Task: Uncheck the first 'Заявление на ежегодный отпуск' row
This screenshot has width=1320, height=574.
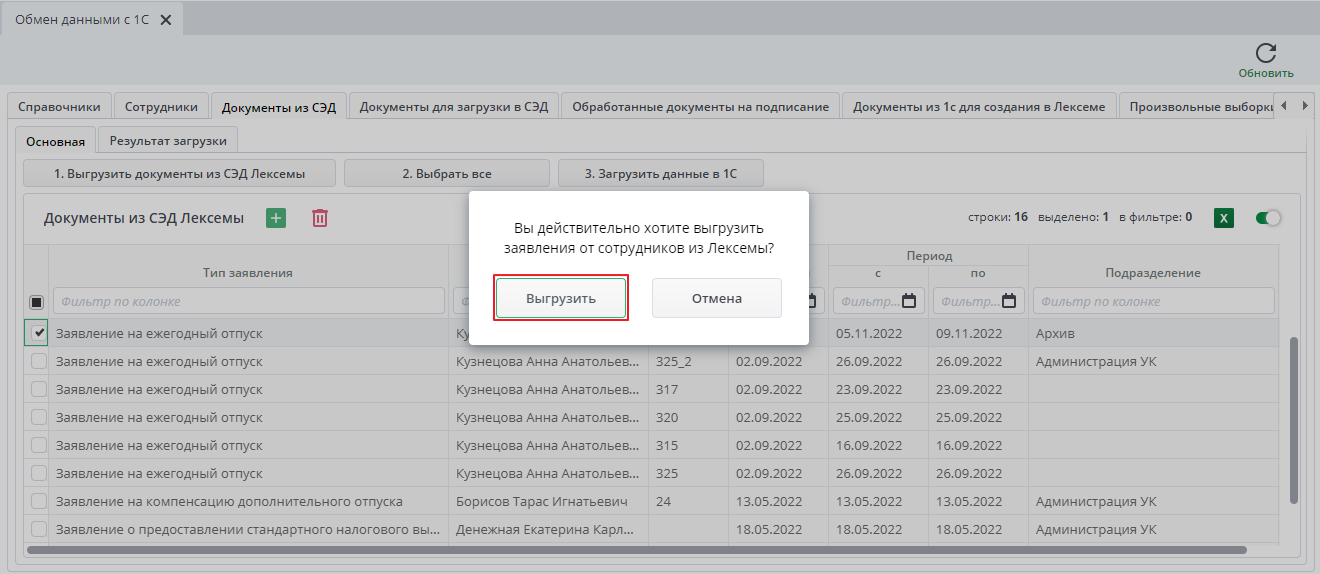Action: (x=38, y=333)
